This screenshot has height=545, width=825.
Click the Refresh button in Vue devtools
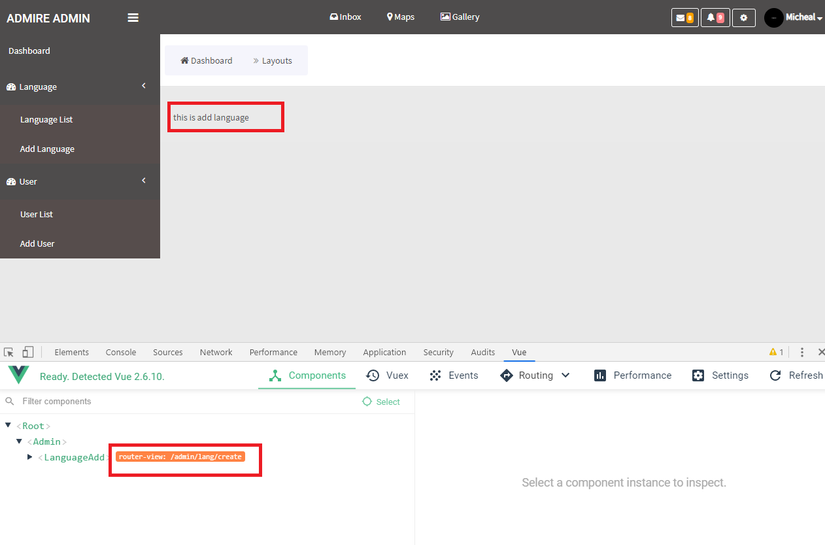click(796, 376)
